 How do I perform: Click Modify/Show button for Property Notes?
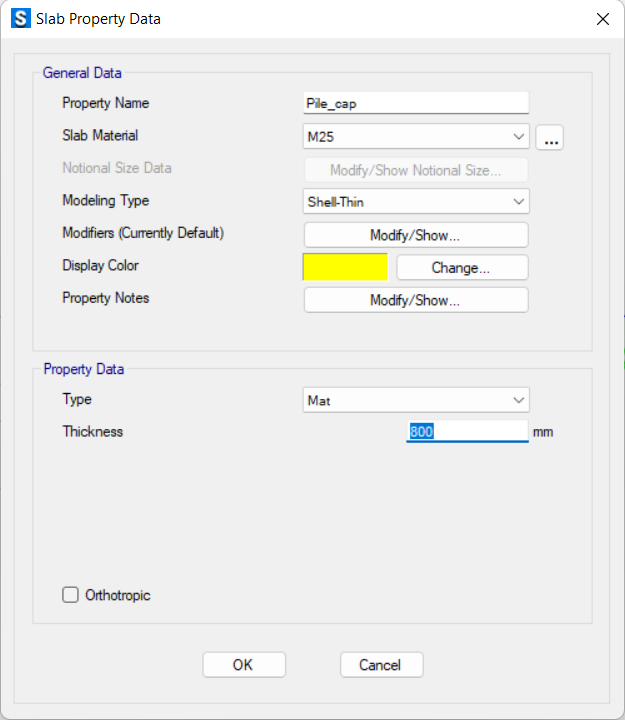click(x=416, y=300)
